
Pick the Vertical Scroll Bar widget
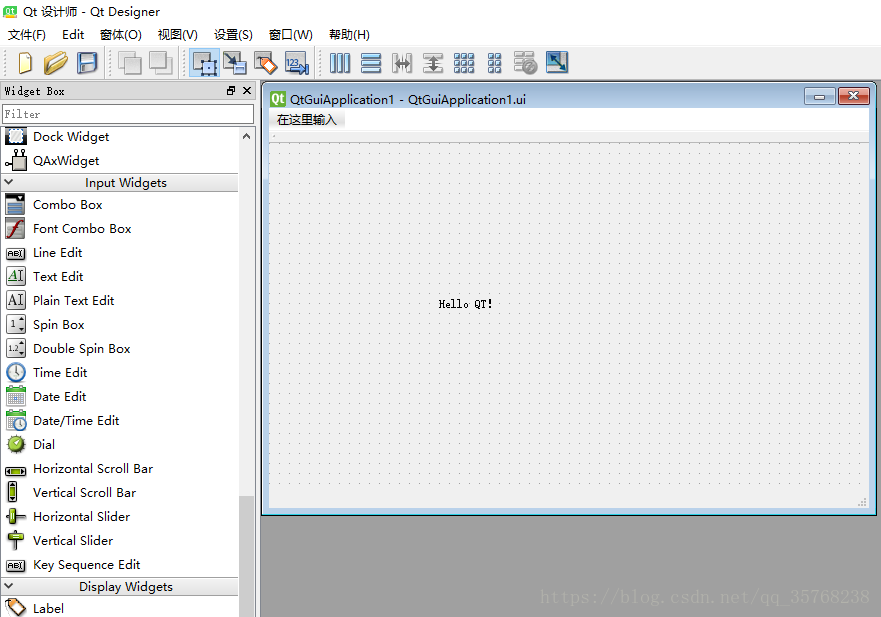(121, 493)
